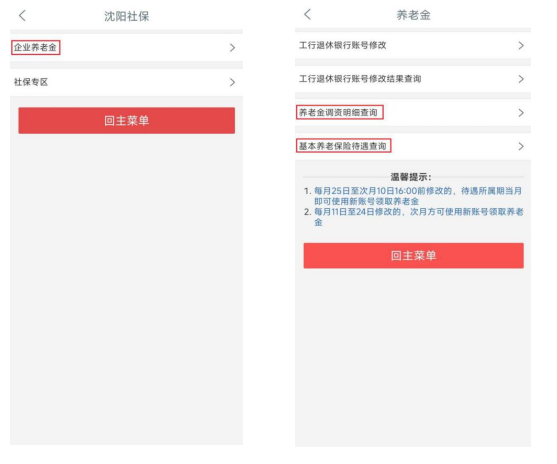Viewport: 557px width, 464px height.
Task: Click the 养老金 page title
Action: click(x=413, y=15)
